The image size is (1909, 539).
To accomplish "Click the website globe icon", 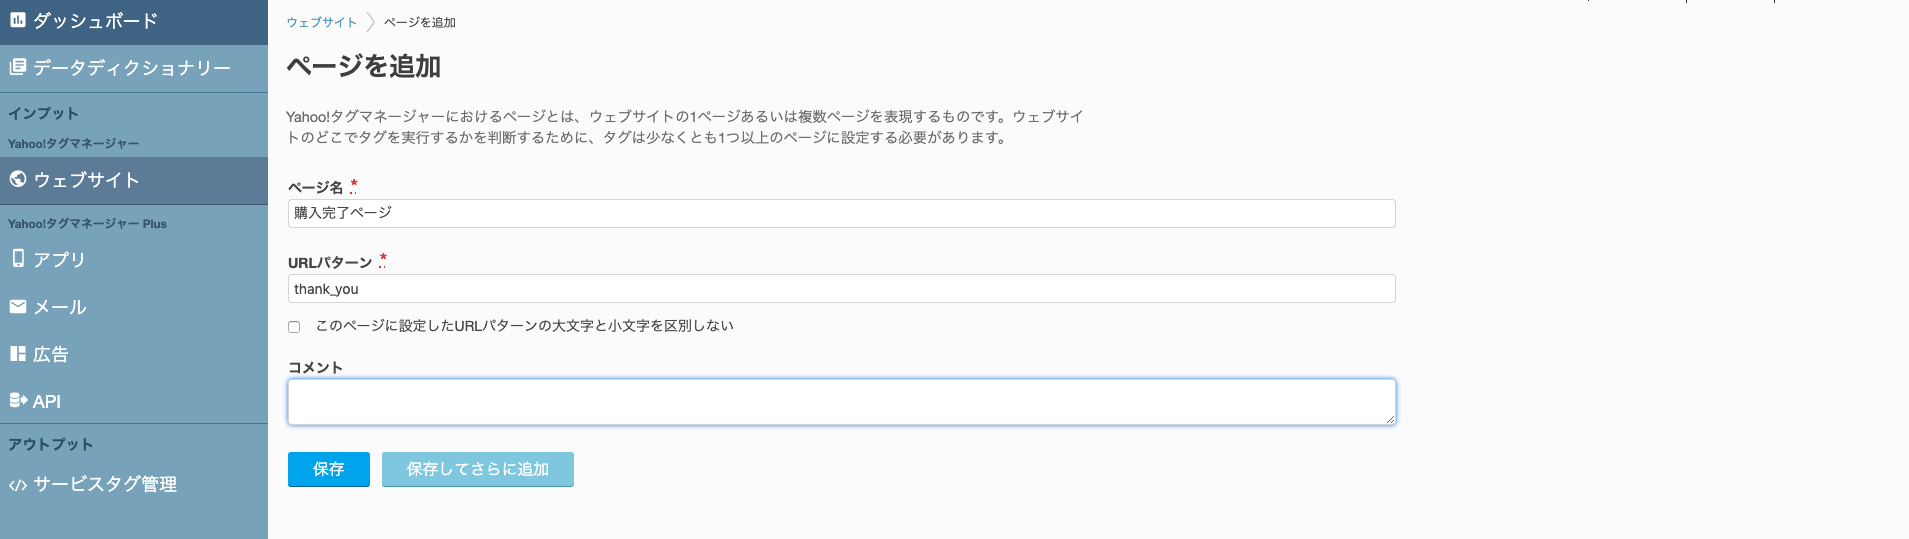I will coord(18,179).
